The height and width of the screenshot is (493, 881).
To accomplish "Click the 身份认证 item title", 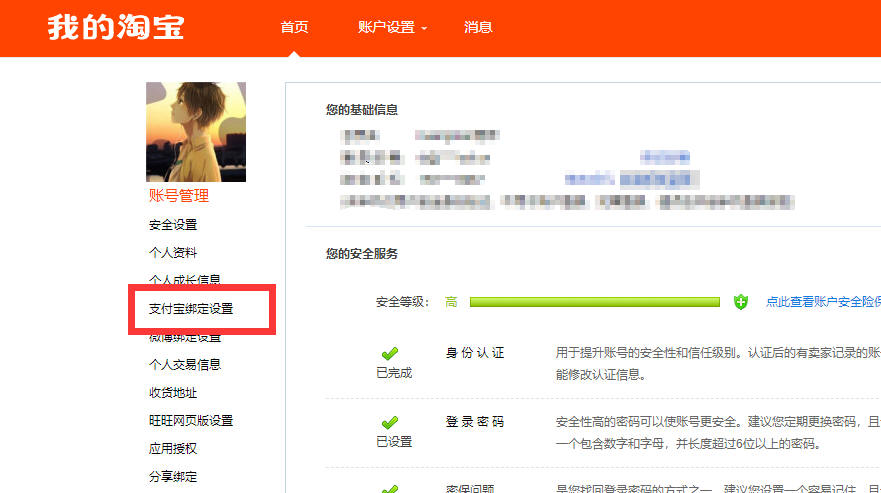I will click(x=475, y=353).
